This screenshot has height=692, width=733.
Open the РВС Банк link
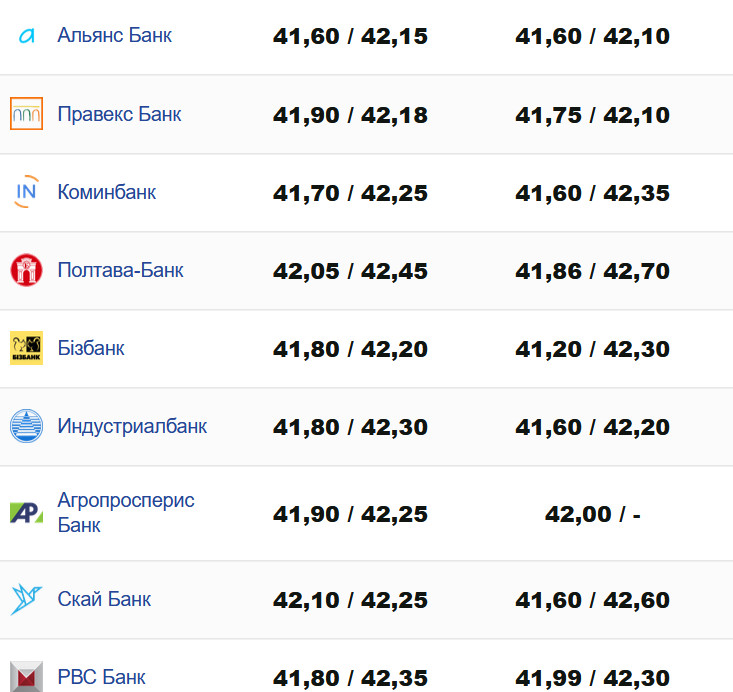[101, 677]
